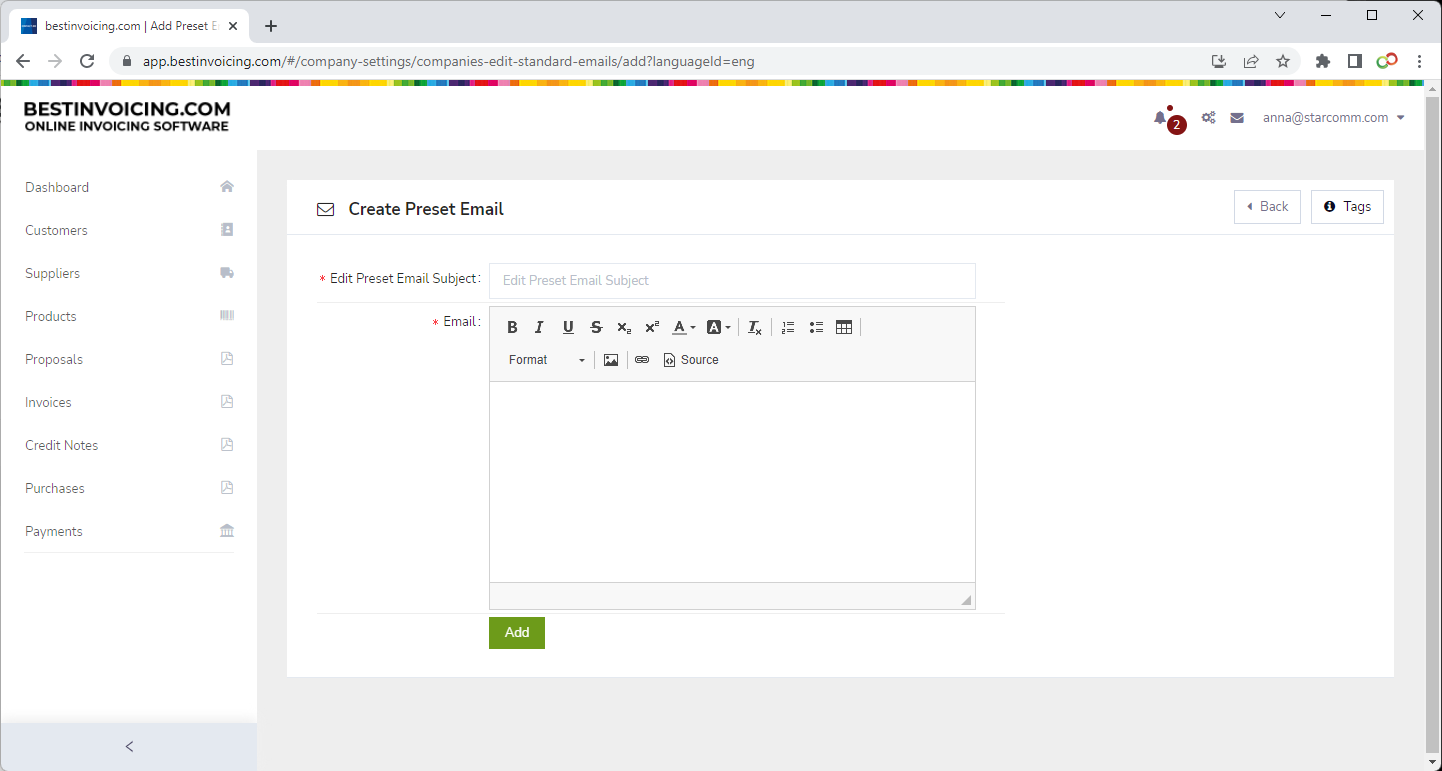
Task: Open the background color dropdown
Action: pyautogui.click(x=719, y=328)
